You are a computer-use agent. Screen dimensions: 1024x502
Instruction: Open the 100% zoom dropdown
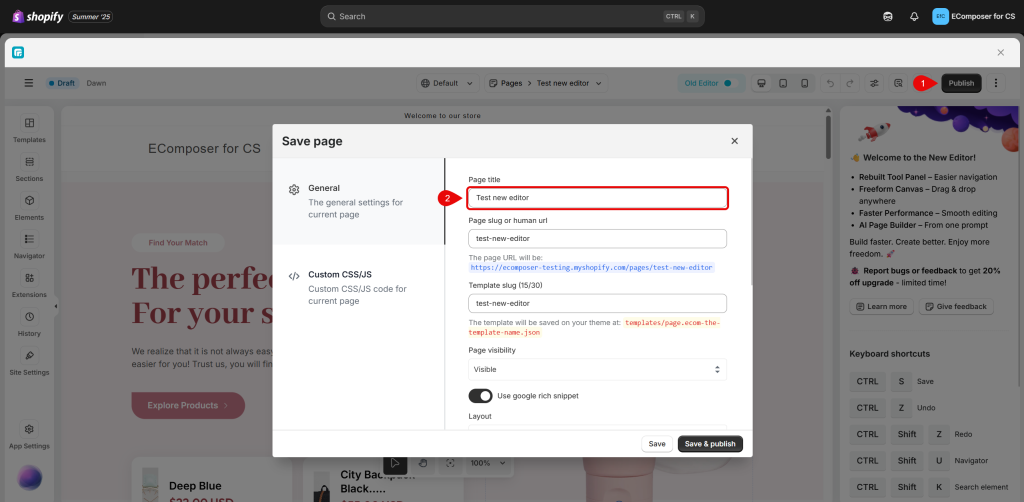[x=488, y=463]
